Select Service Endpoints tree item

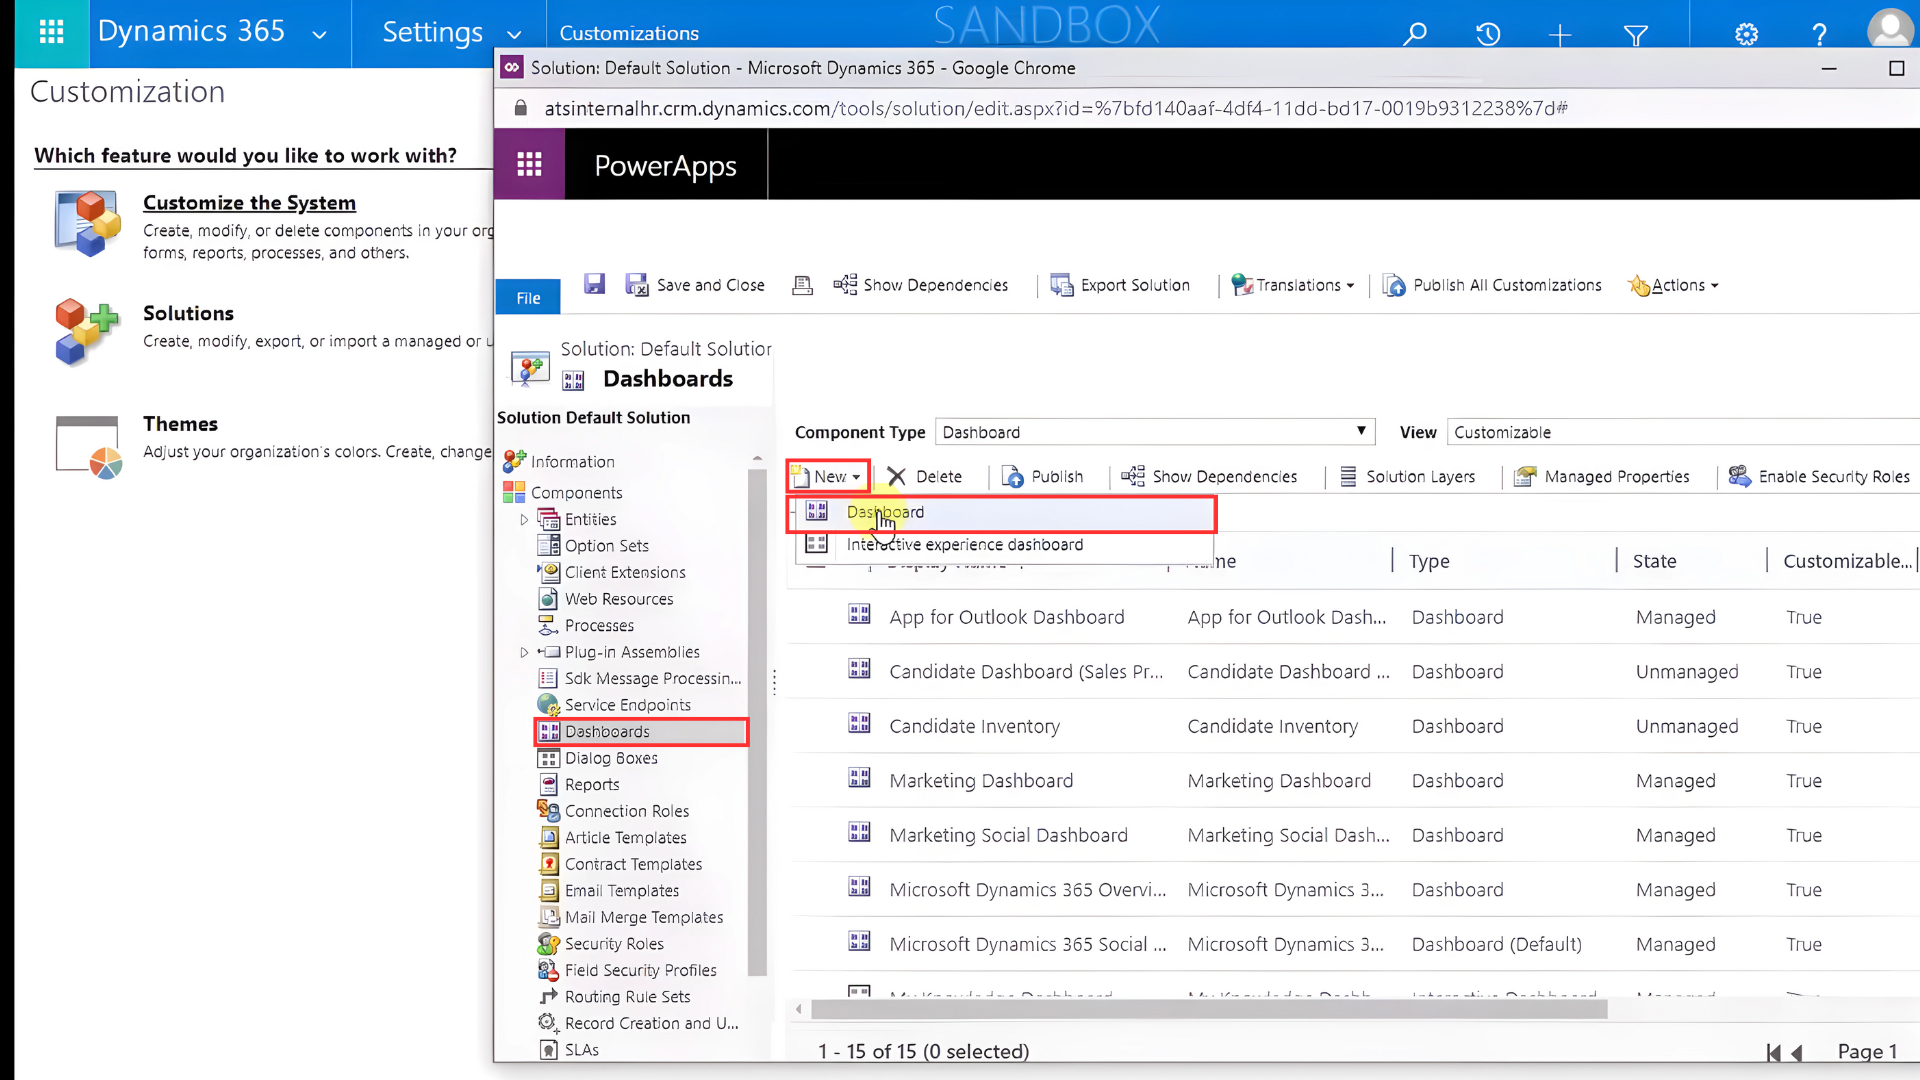[614, 705]
